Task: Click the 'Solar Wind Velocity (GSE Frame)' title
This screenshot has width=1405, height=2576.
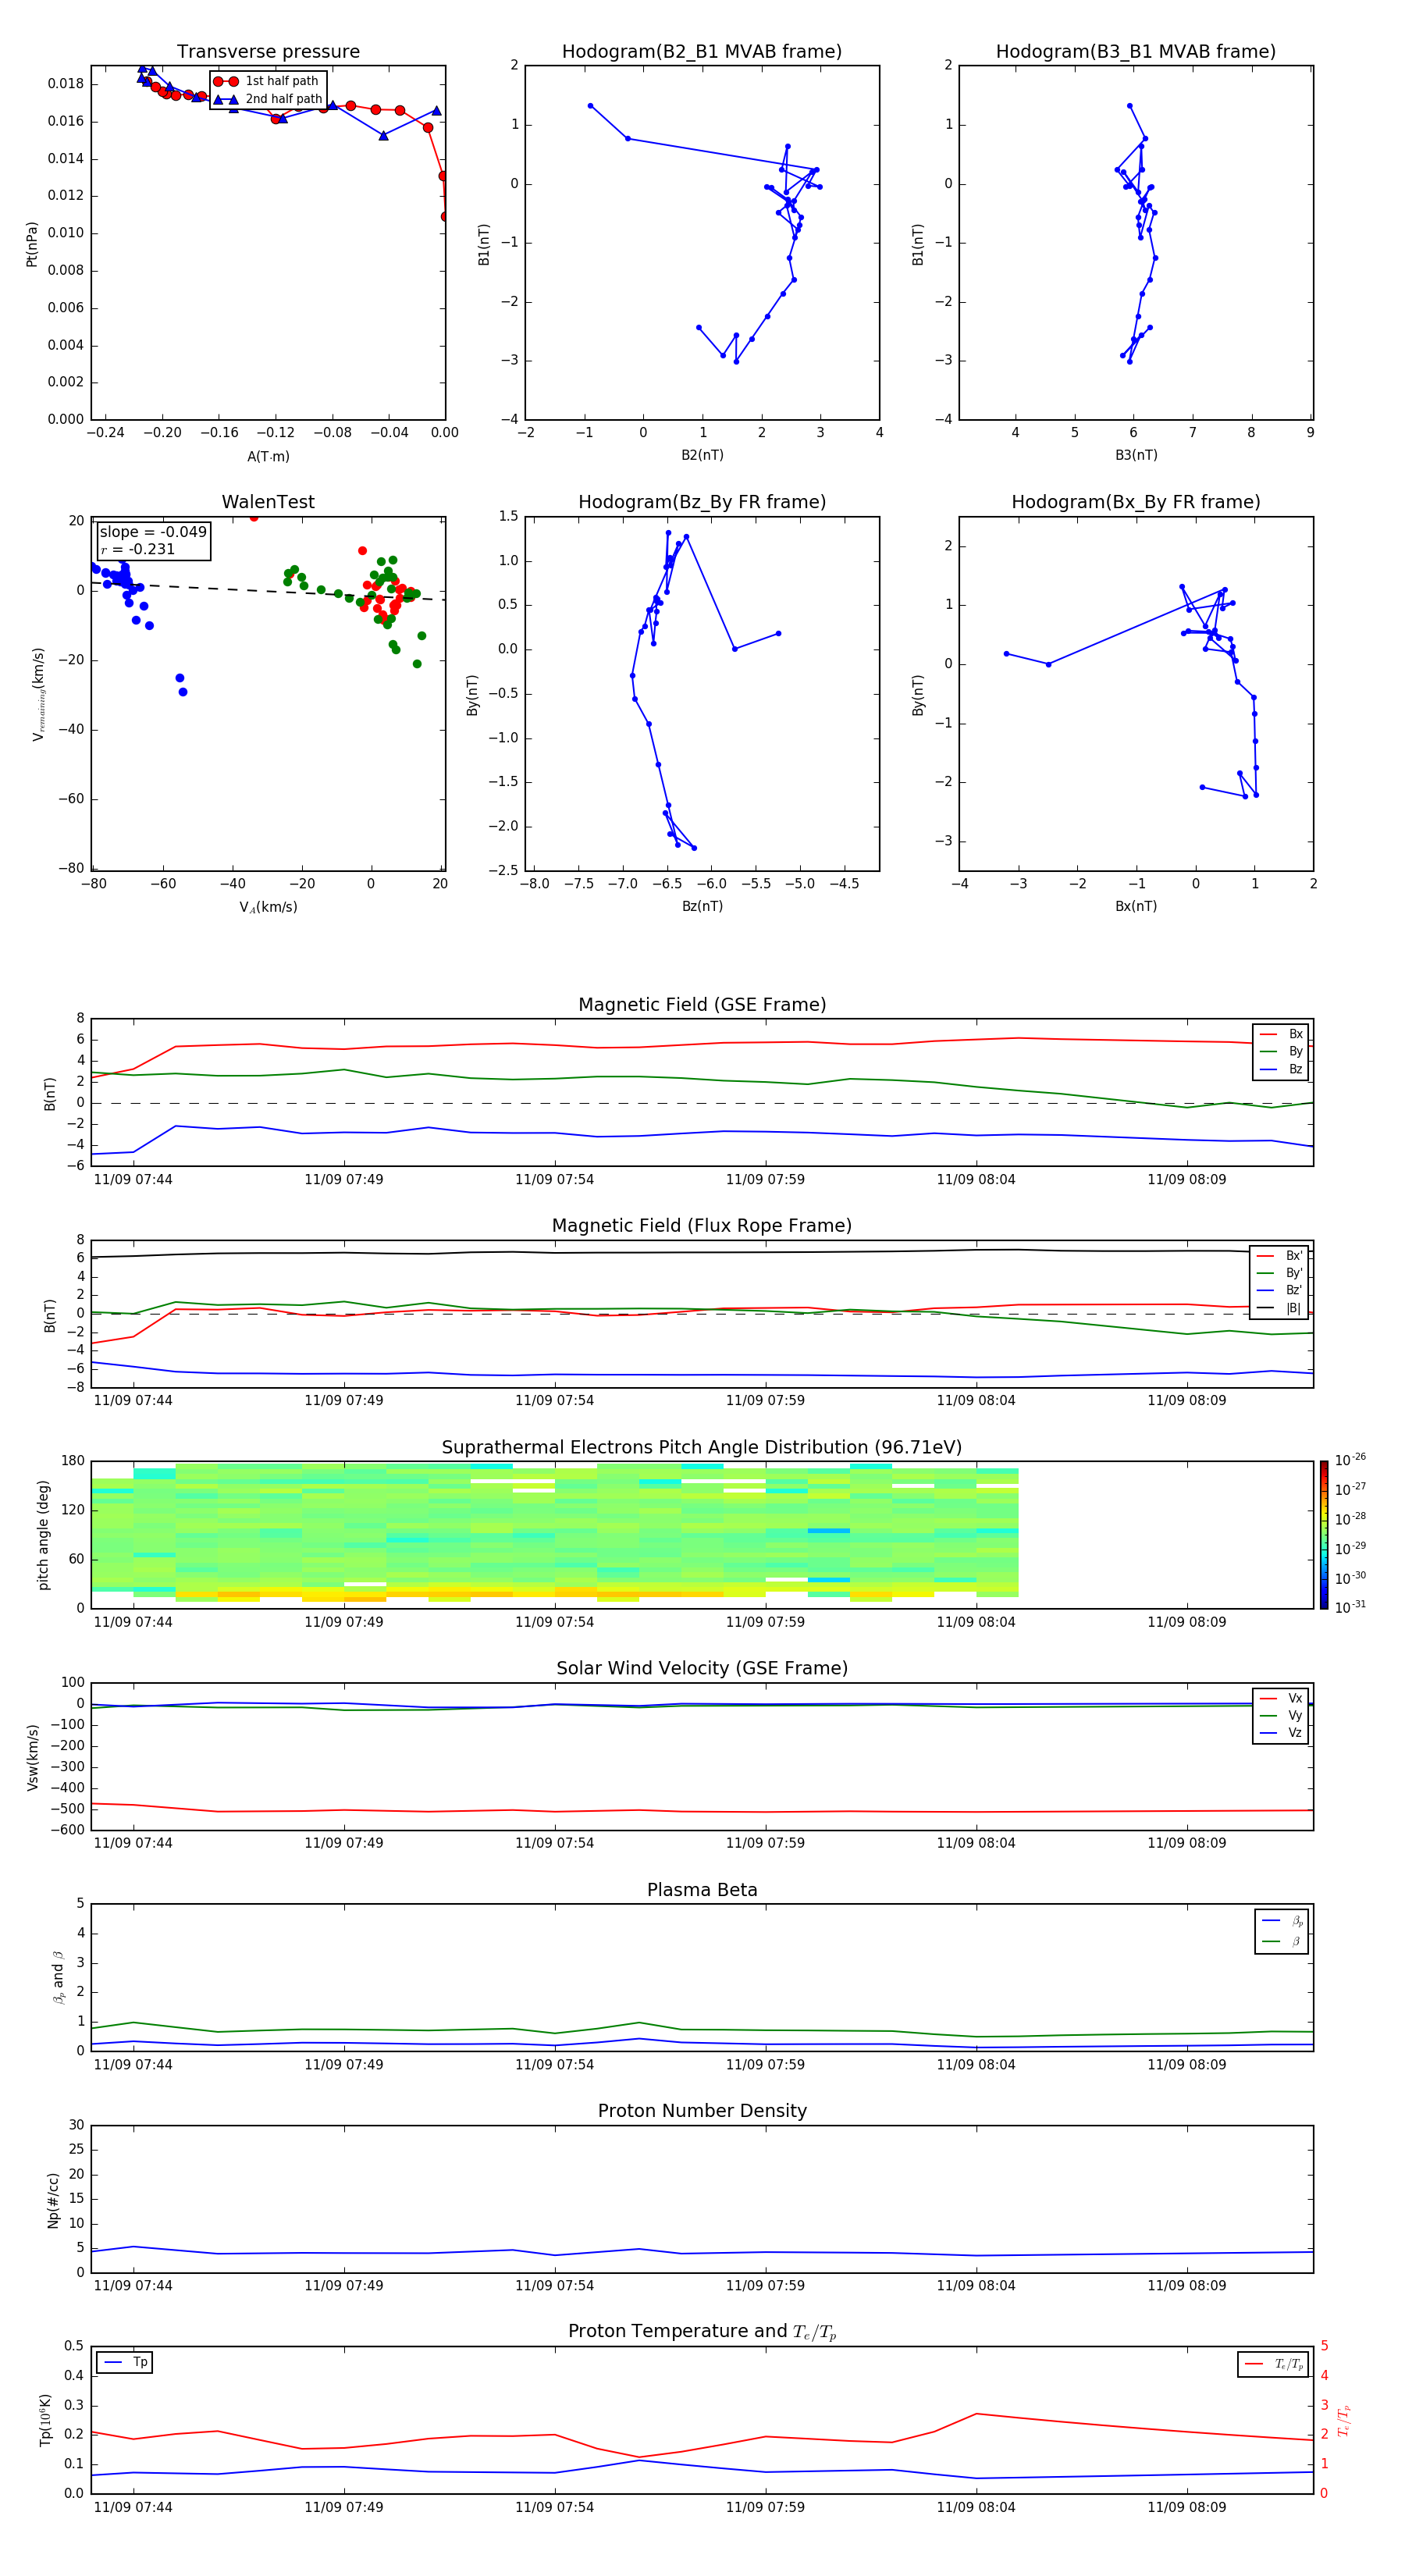Action: (x=702, y=1668)
